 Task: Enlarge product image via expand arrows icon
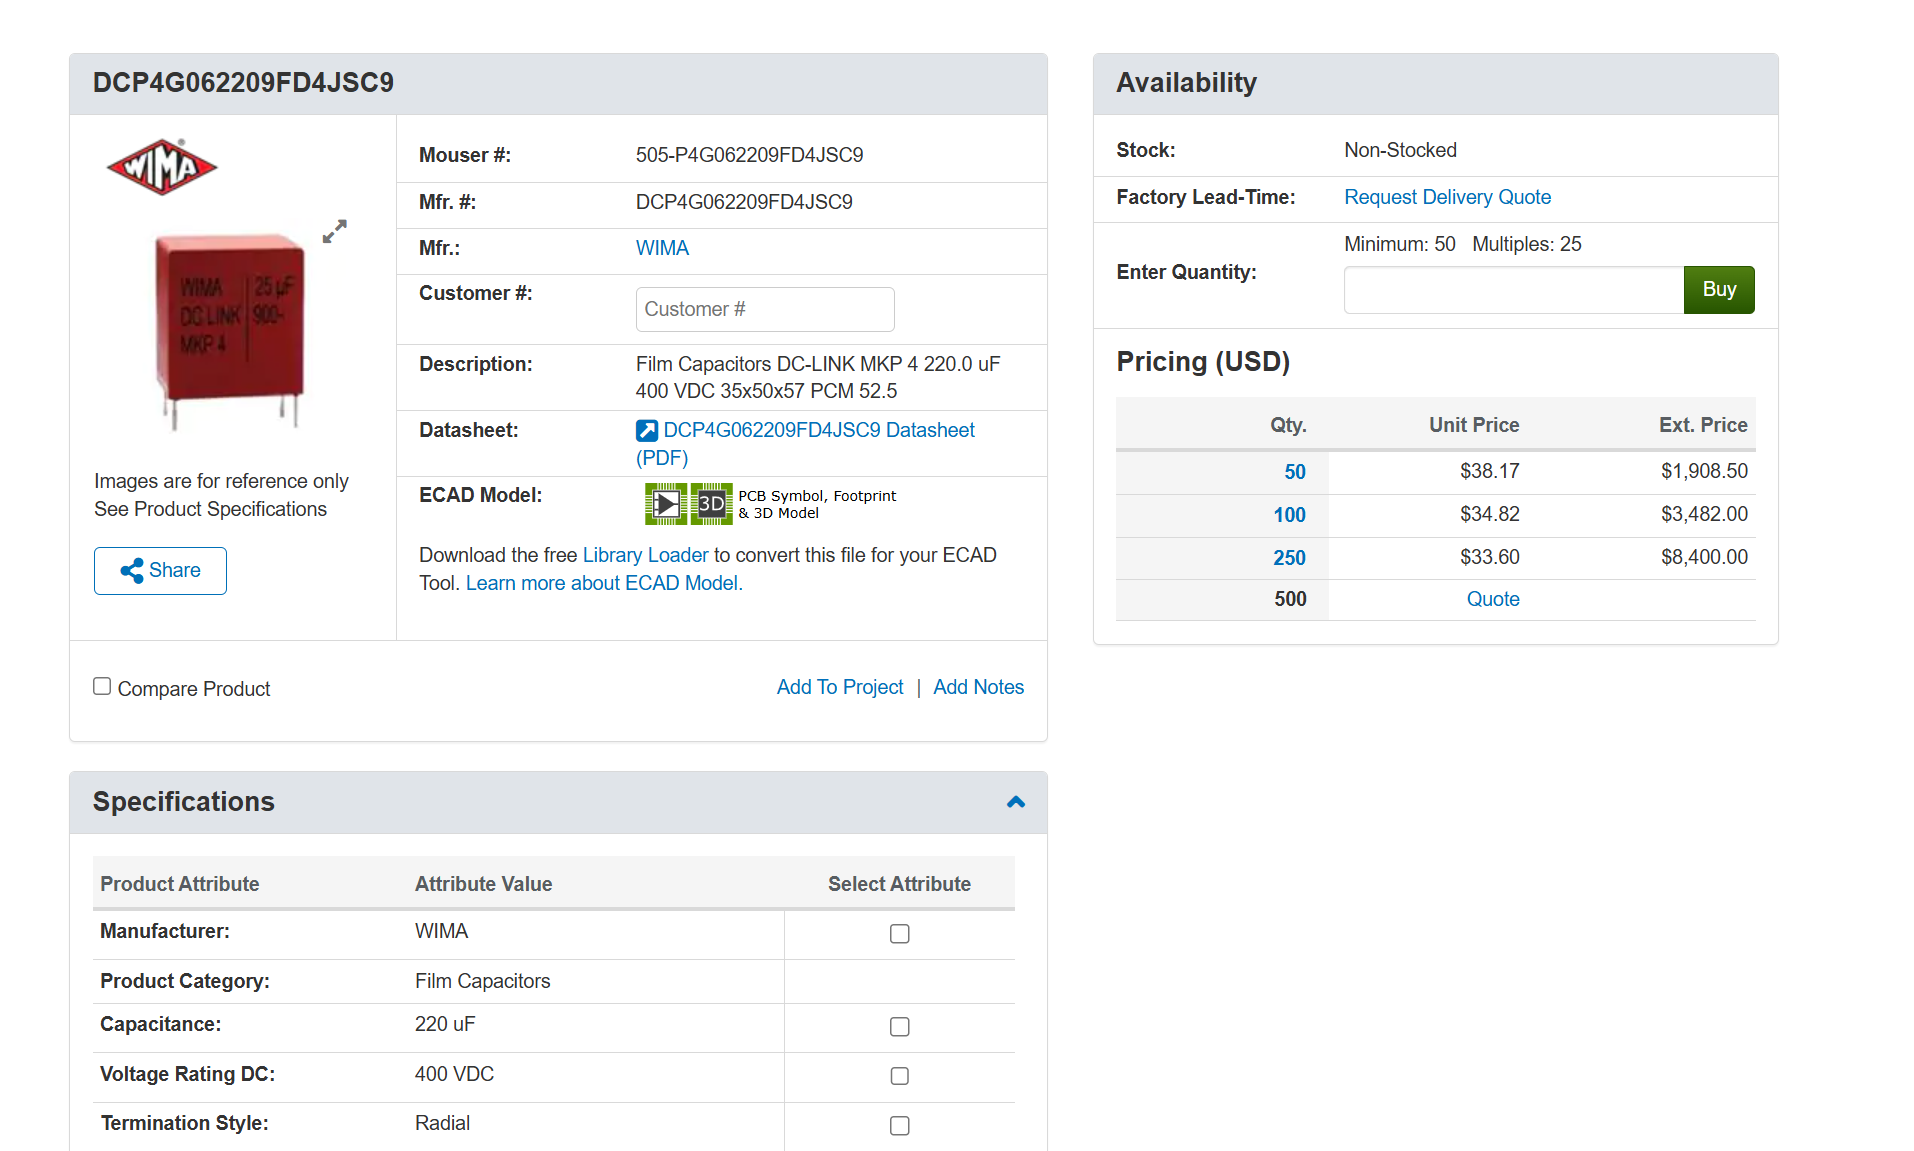tap(335, 231)
